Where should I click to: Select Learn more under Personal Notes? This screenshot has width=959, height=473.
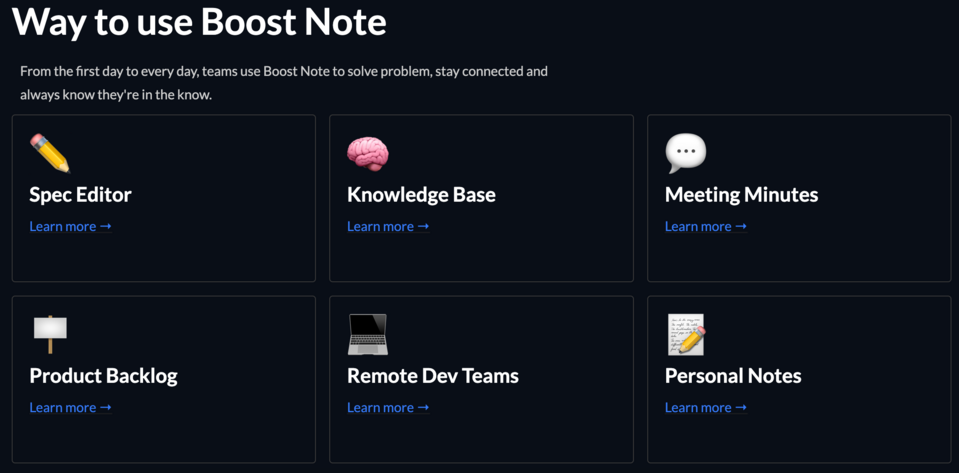click(705, 408)
